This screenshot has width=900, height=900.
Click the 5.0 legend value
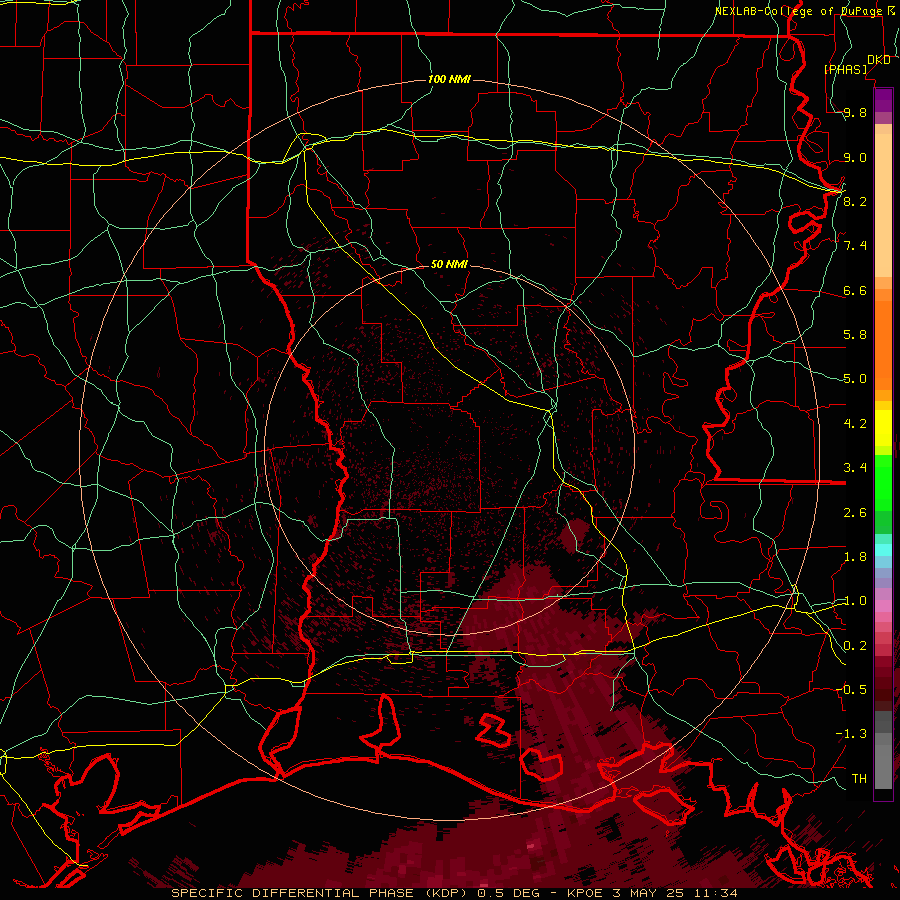pos(855,379)
